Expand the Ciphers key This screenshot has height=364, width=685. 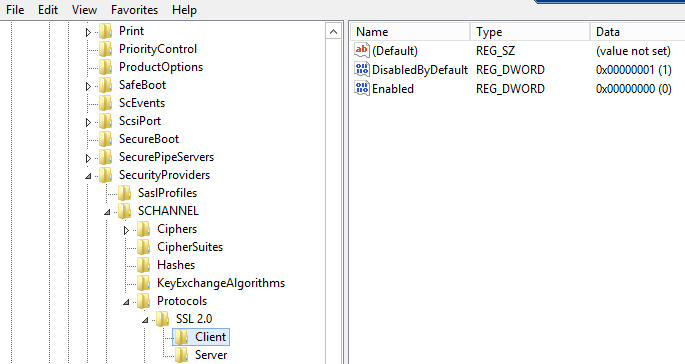click(126, 230)
